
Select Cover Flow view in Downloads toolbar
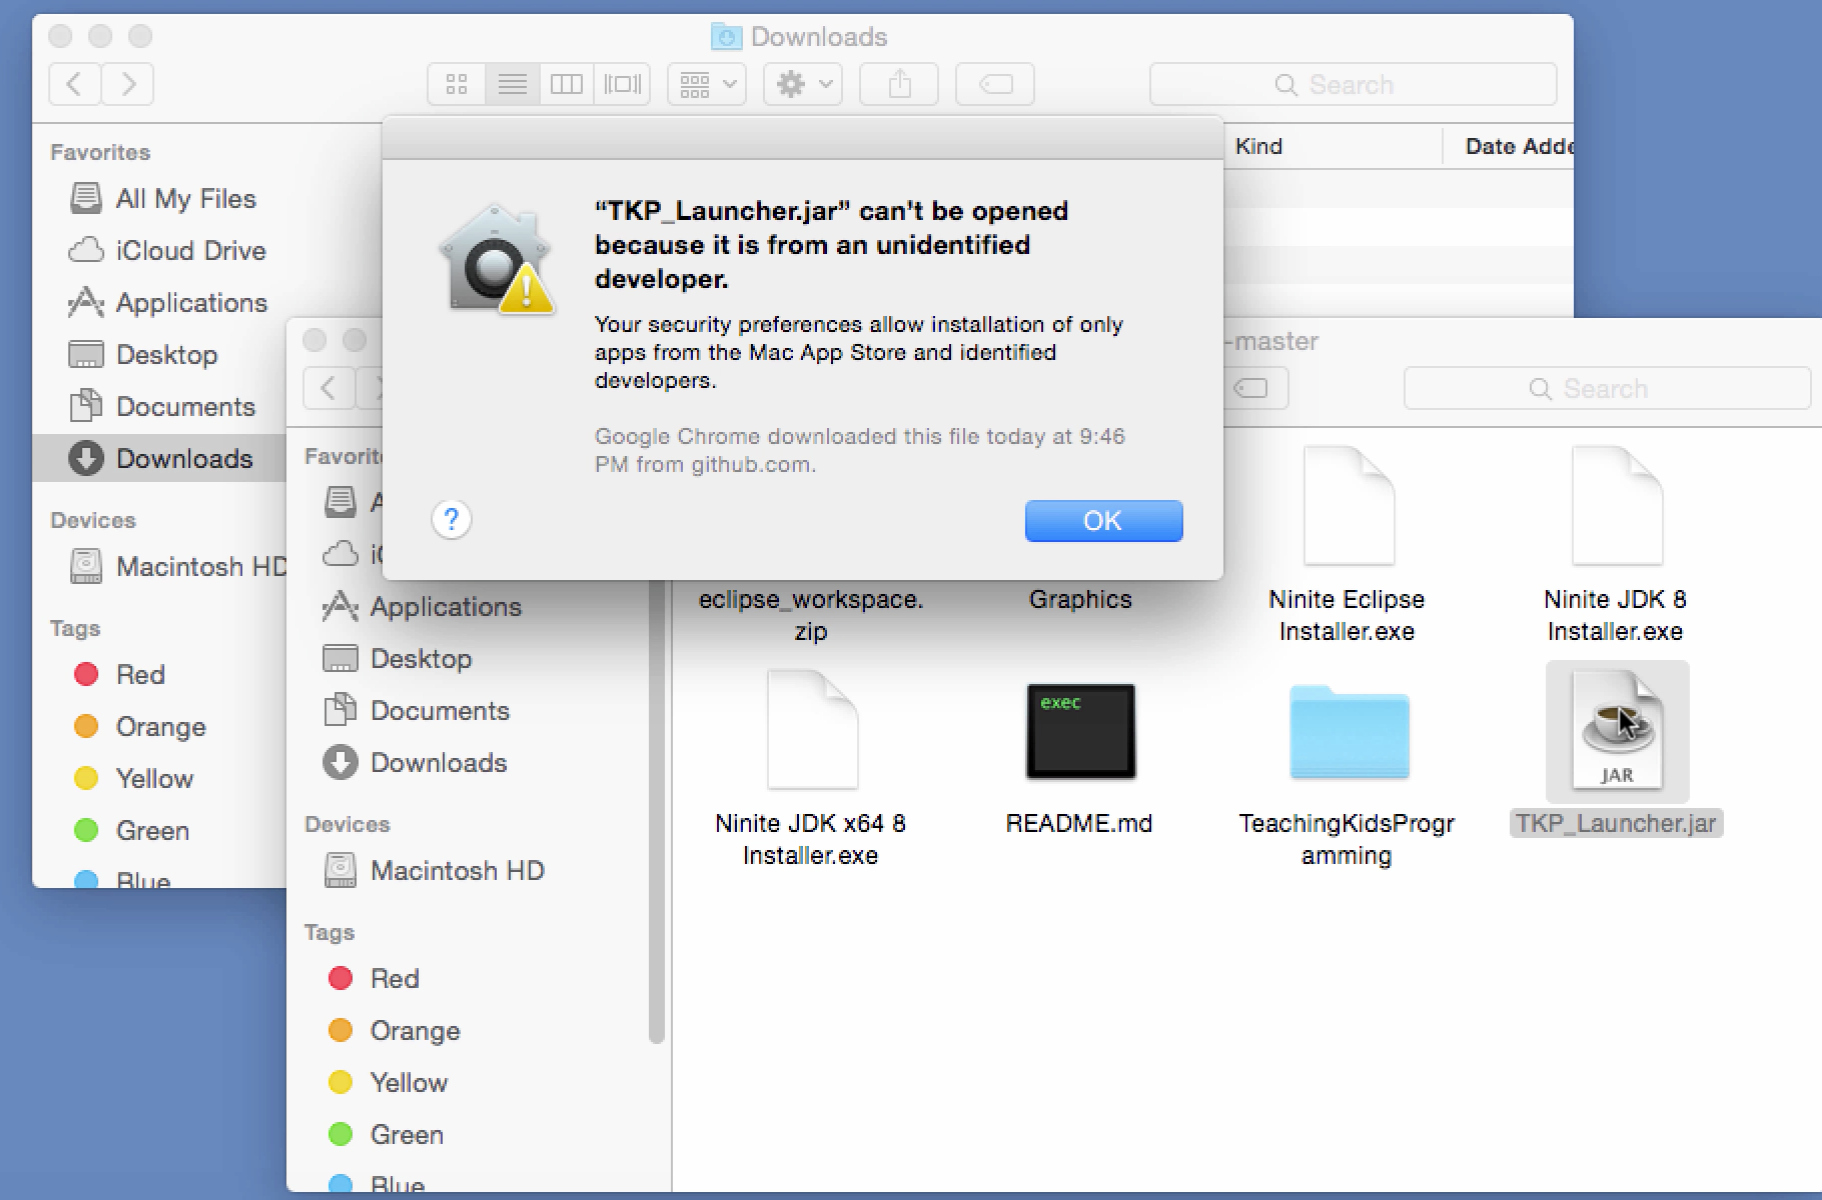(x=622, y=85)
